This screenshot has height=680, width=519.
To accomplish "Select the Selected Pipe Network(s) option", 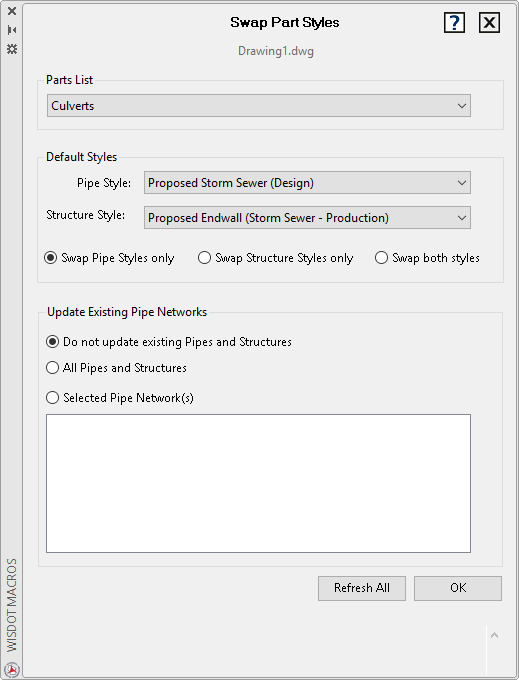I will [120, 398].
